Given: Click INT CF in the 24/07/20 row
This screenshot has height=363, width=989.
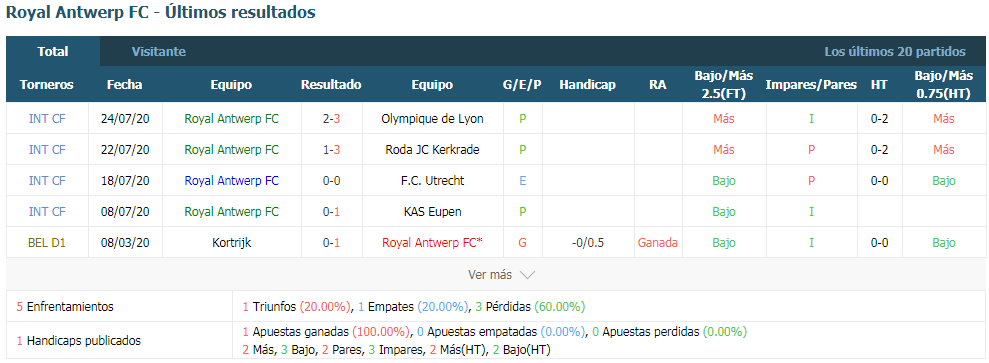Looking at the screenshot, I should 47,118.
